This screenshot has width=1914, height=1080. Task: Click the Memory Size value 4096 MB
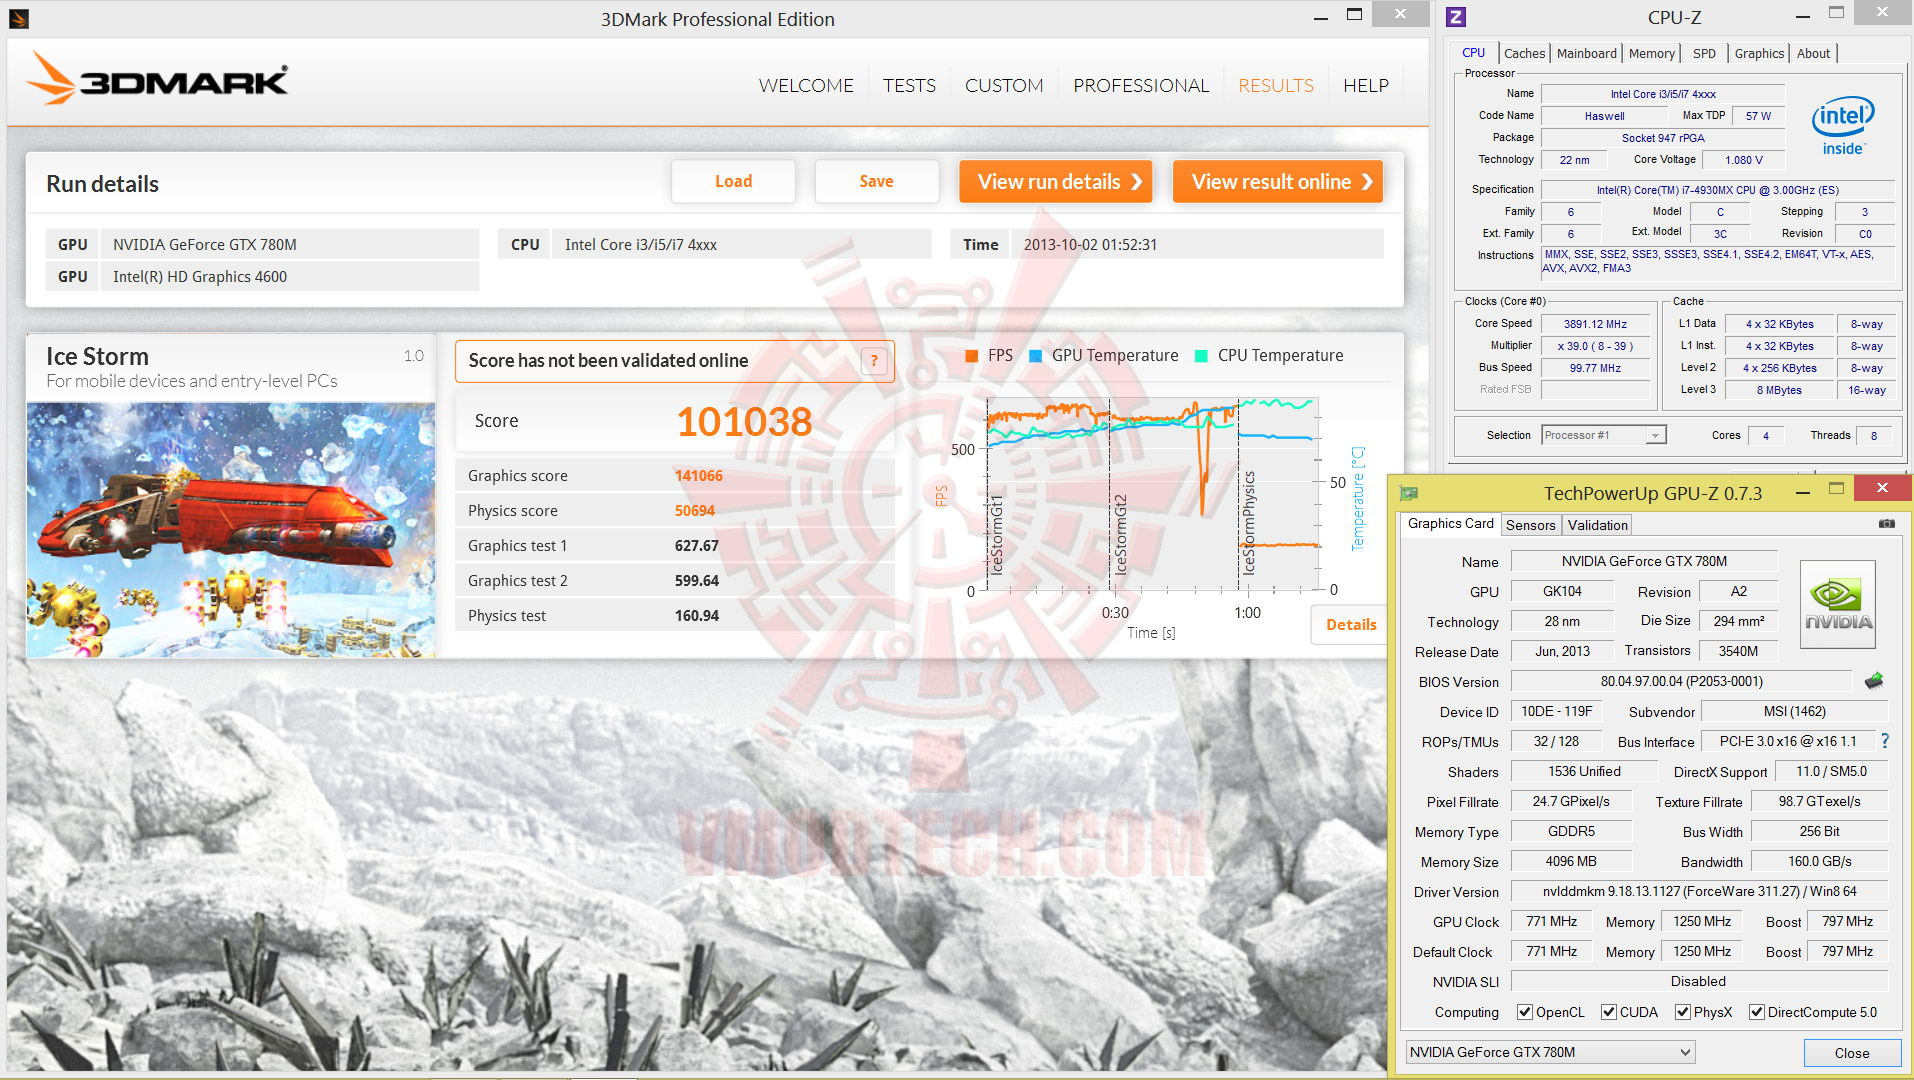1571,861
